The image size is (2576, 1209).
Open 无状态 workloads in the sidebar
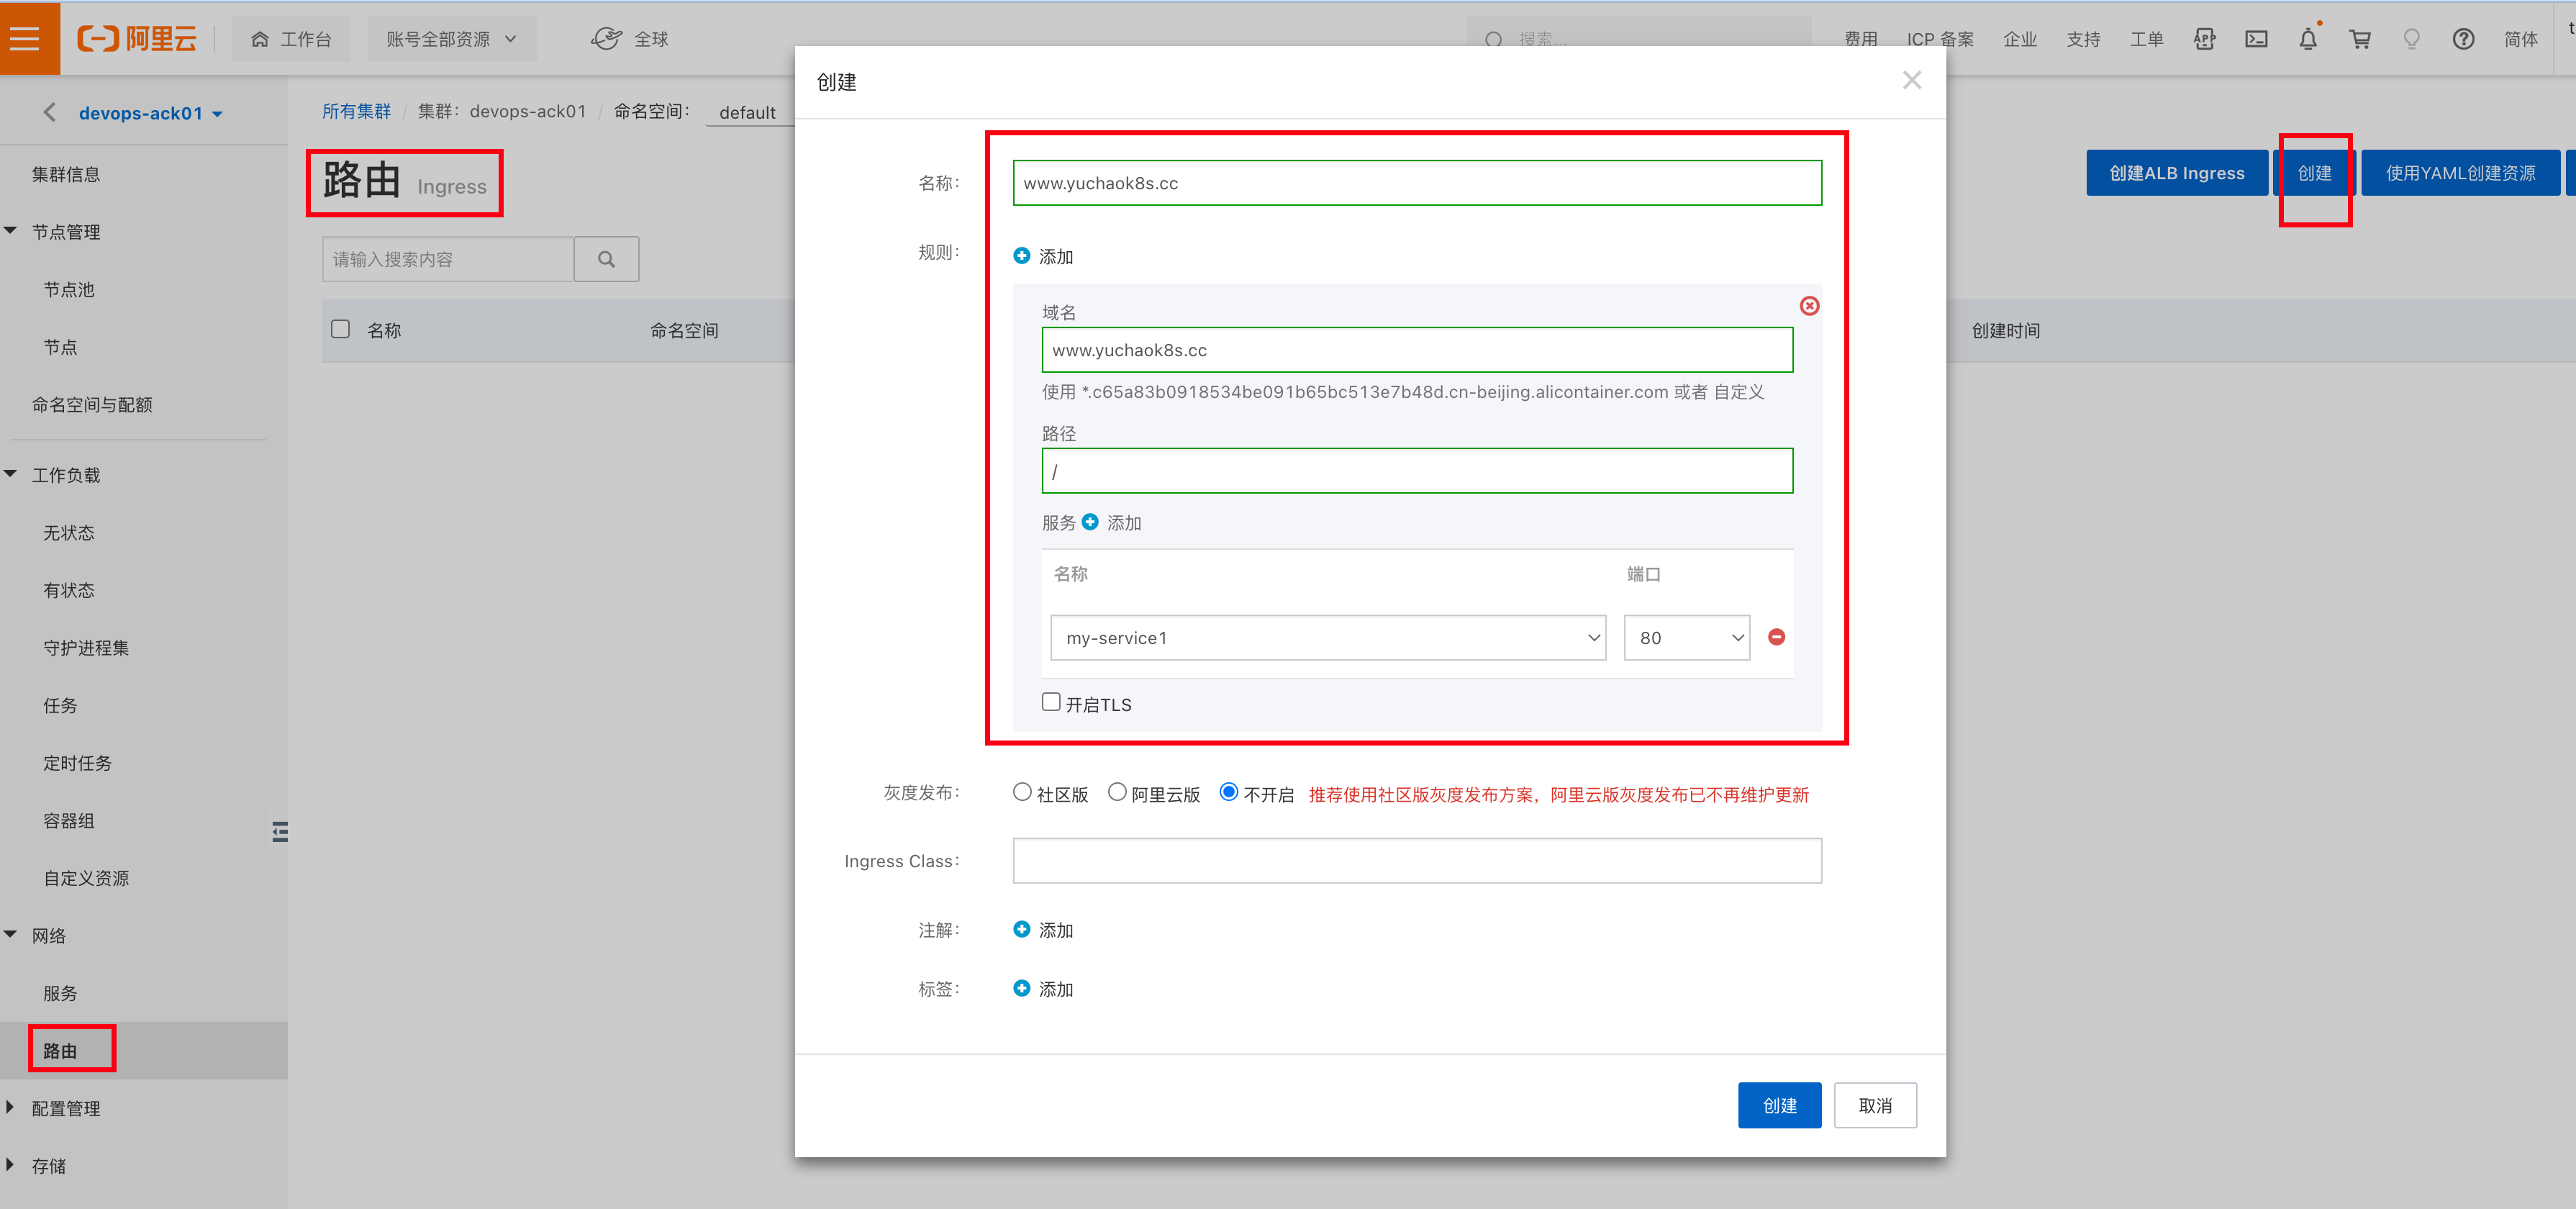point(69,533)
